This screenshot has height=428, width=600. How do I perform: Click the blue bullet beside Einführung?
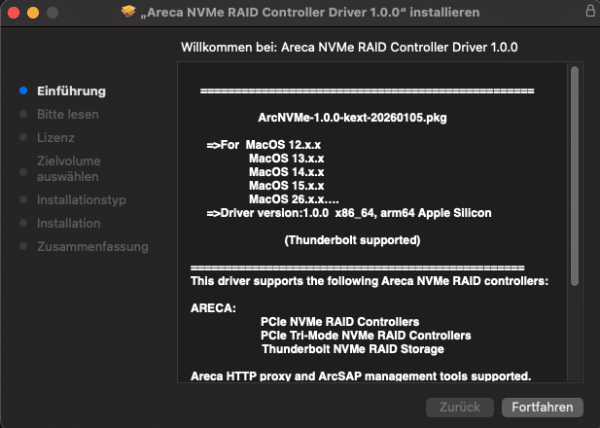tap(23, 91)
